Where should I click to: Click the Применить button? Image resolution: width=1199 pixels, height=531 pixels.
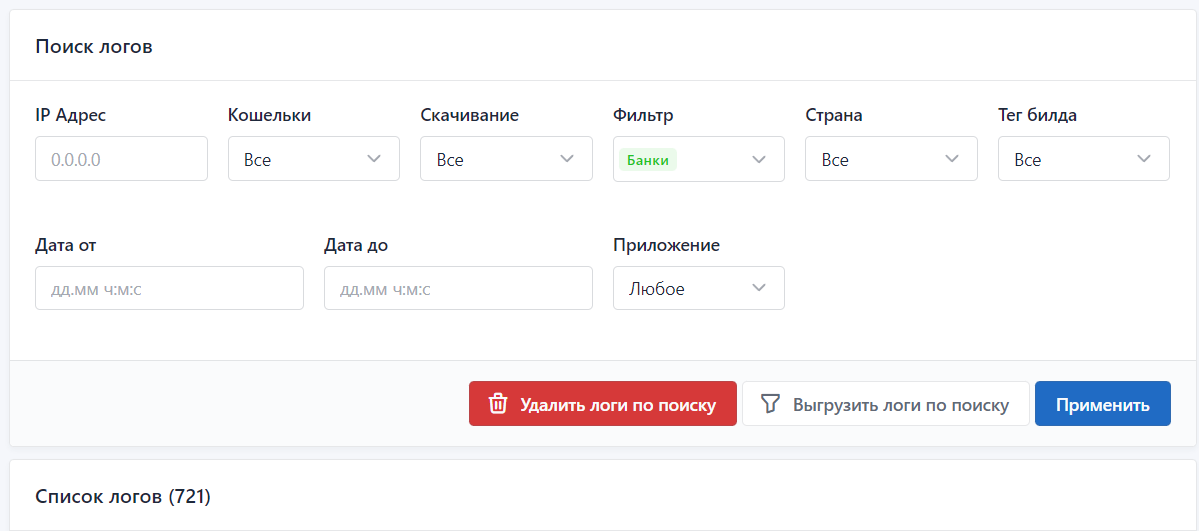pos(1103,404)
